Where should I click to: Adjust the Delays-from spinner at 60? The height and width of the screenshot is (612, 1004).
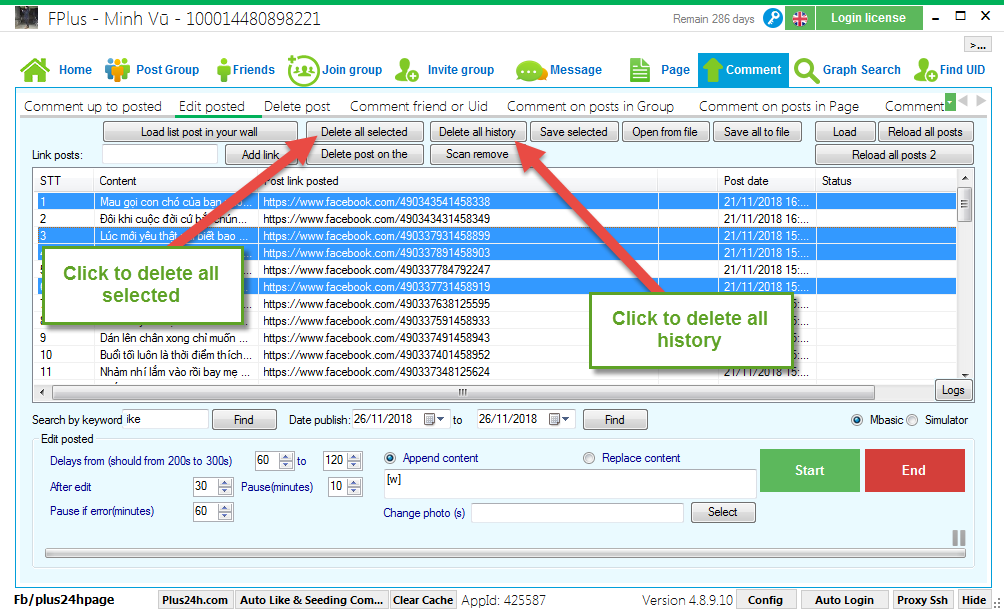click(x=286, y=460)
